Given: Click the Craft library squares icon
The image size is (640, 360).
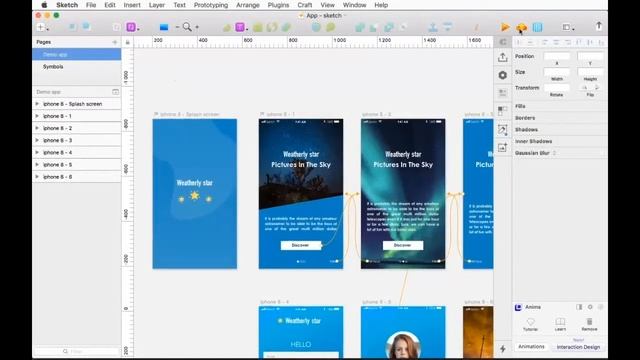Looking at the screenshot, I should coord(503,111).
